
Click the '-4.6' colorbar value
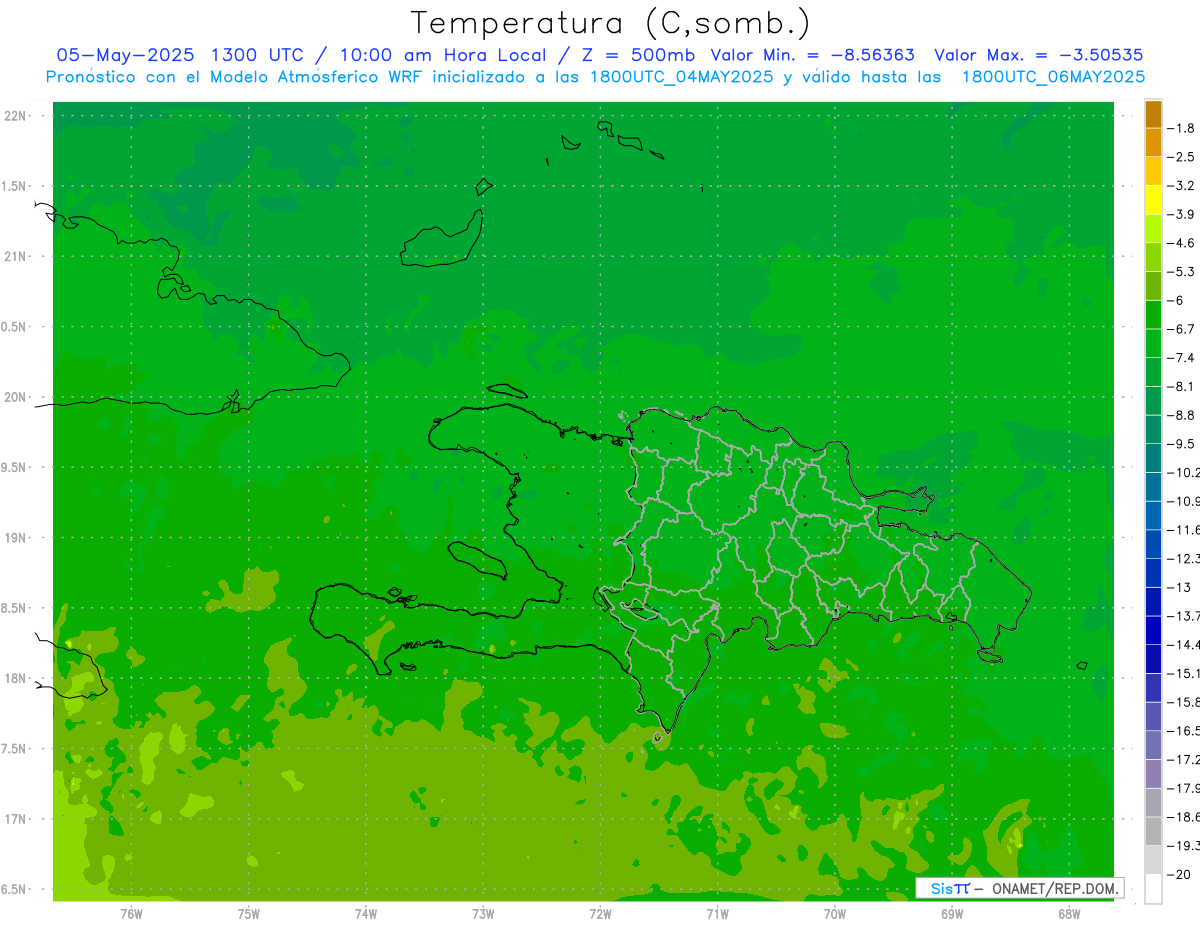tap(1182, 243)
